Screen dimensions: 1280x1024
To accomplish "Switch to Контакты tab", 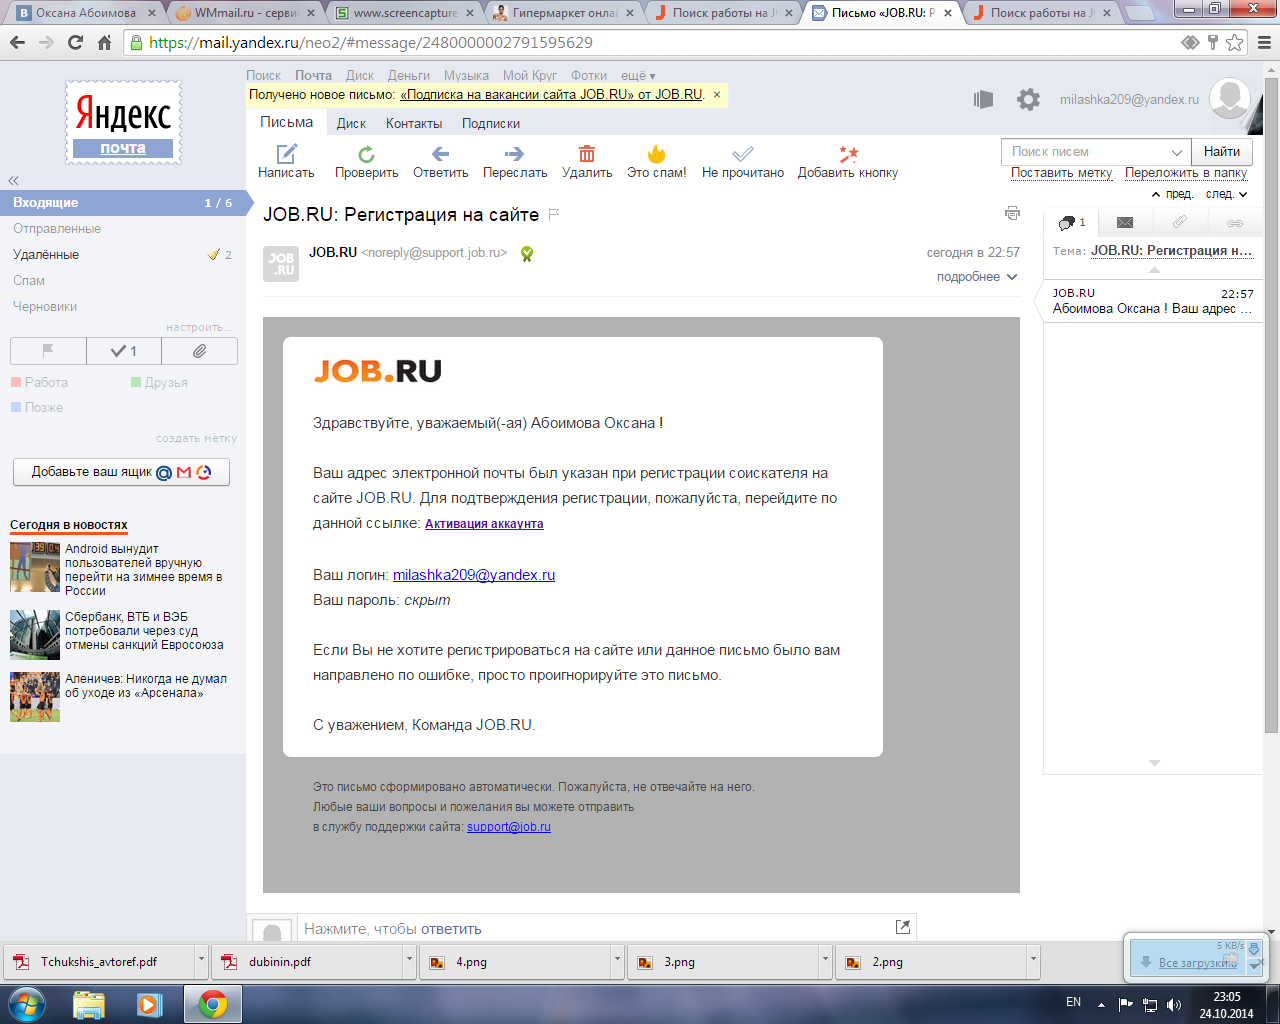I will coord(414,124).
